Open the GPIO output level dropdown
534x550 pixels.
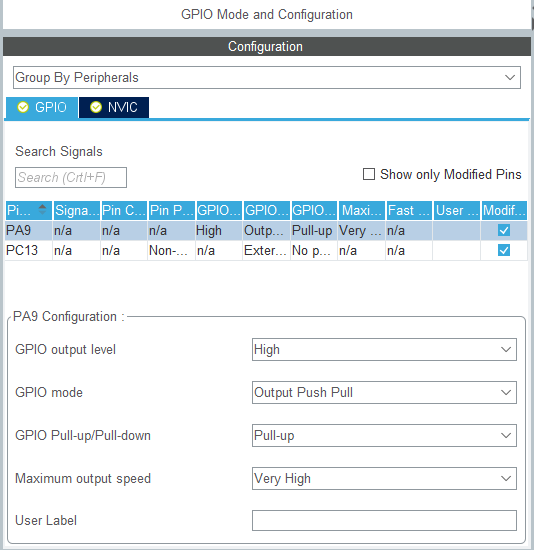click(384, 349)
